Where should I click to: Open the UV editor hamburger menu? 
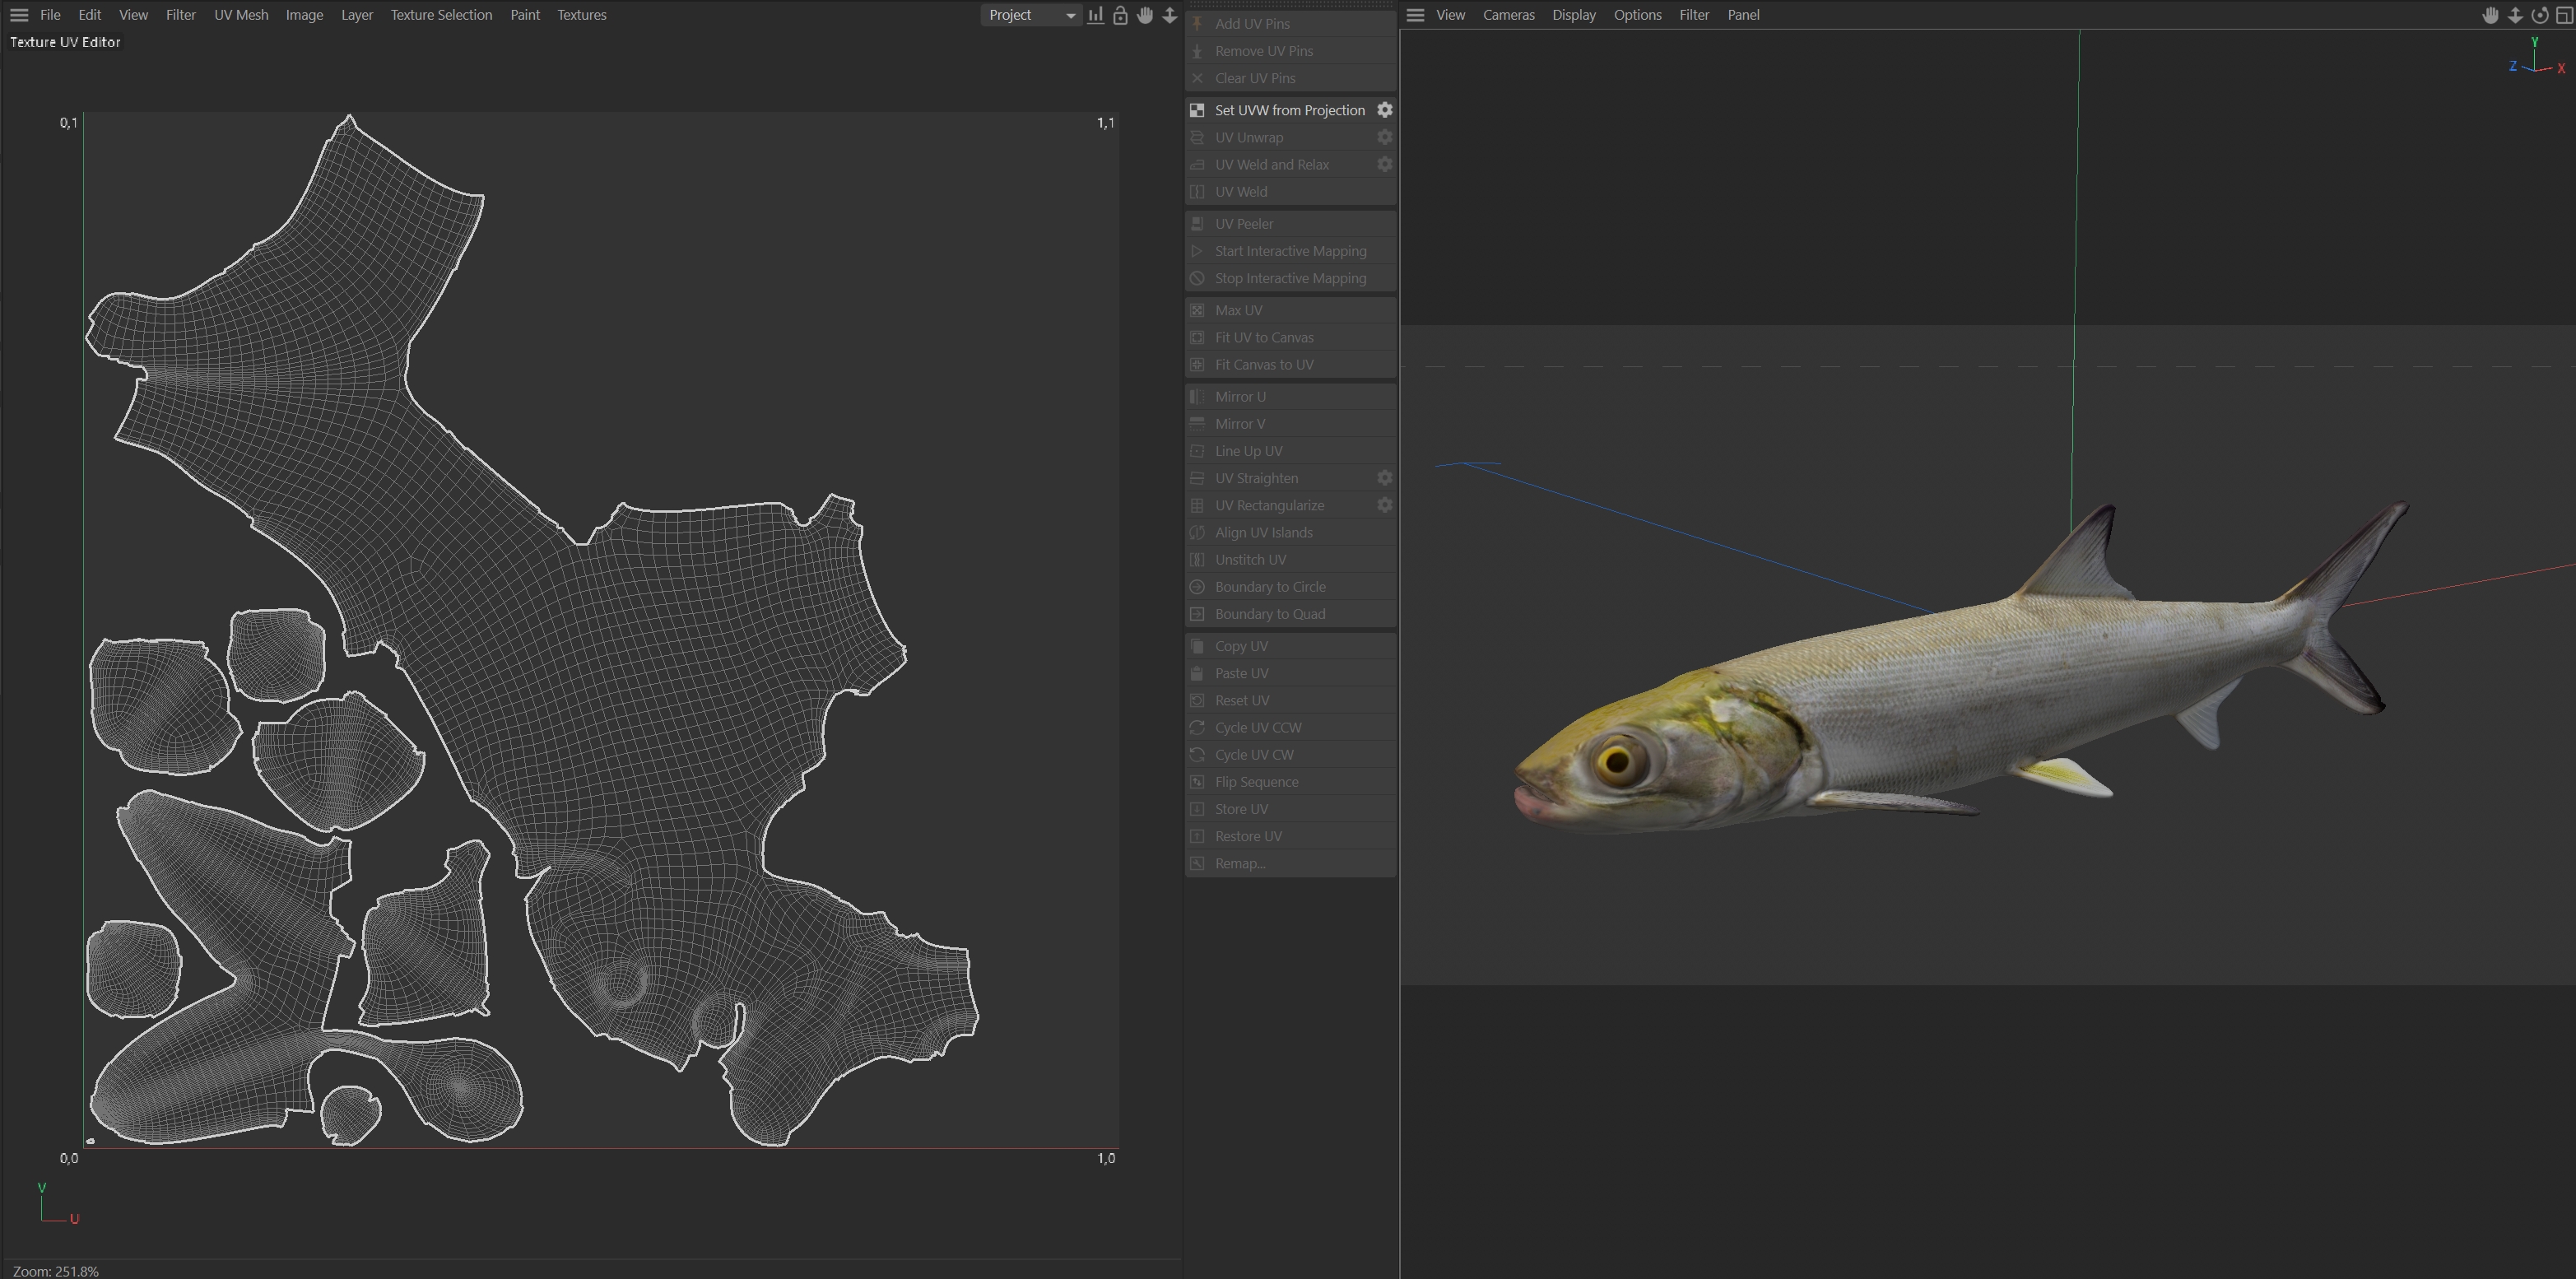pos(19,15)
